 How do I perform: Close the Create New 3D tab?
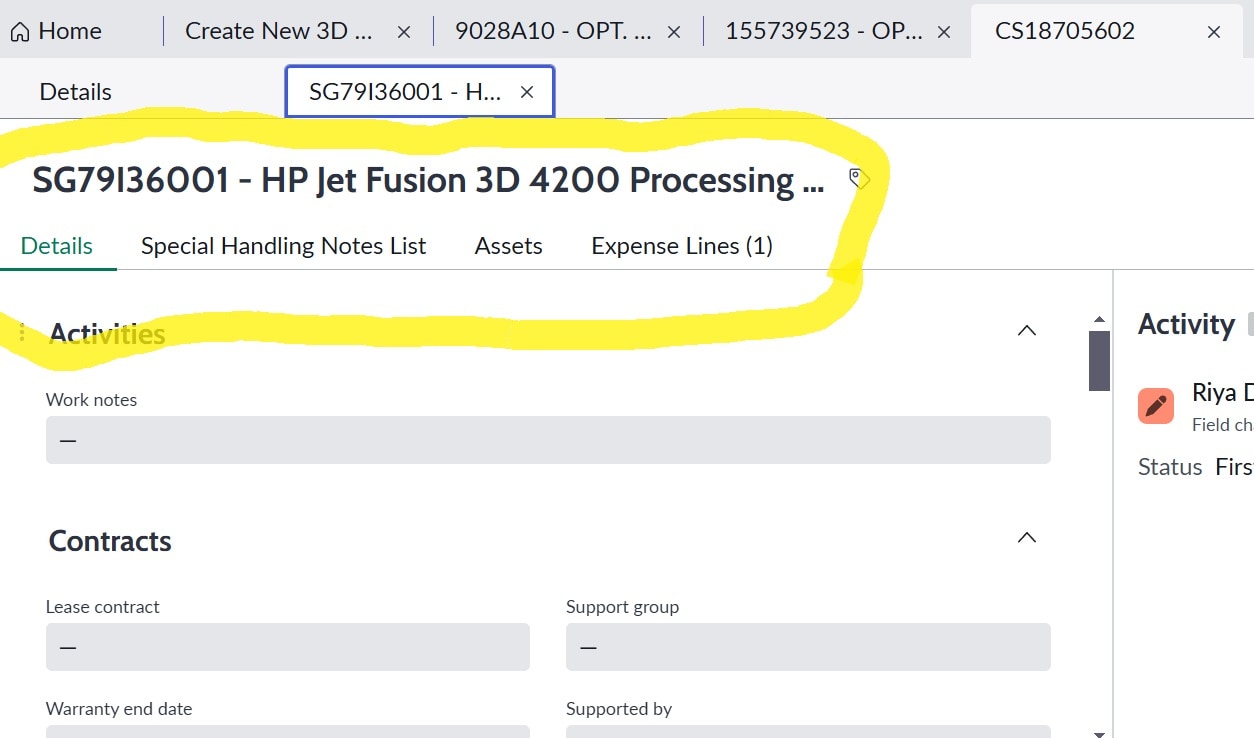[404, 32]
